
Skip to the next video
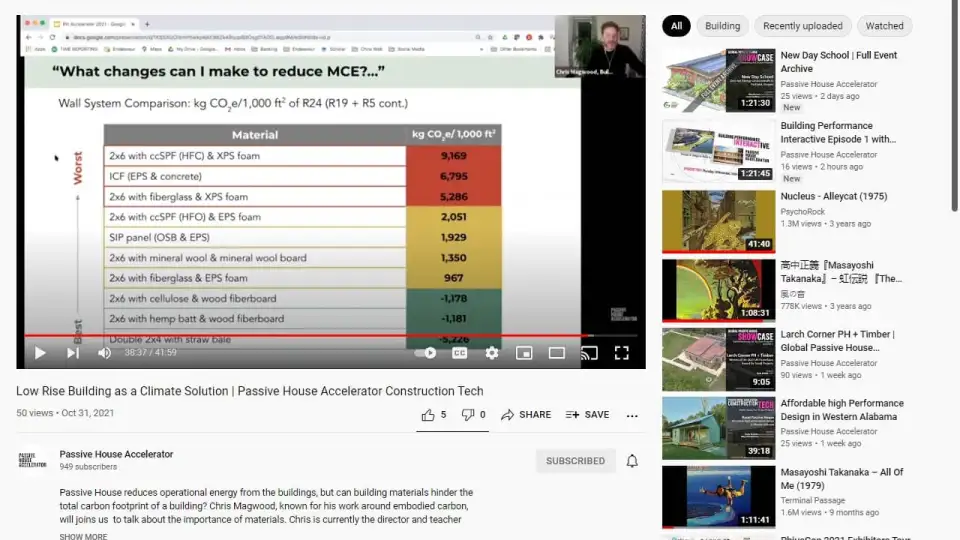(x=72, y=353)
